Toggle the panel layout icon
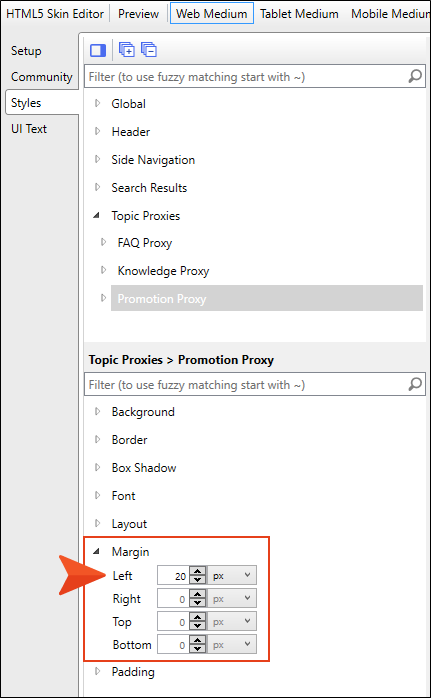 coord(98,50)
